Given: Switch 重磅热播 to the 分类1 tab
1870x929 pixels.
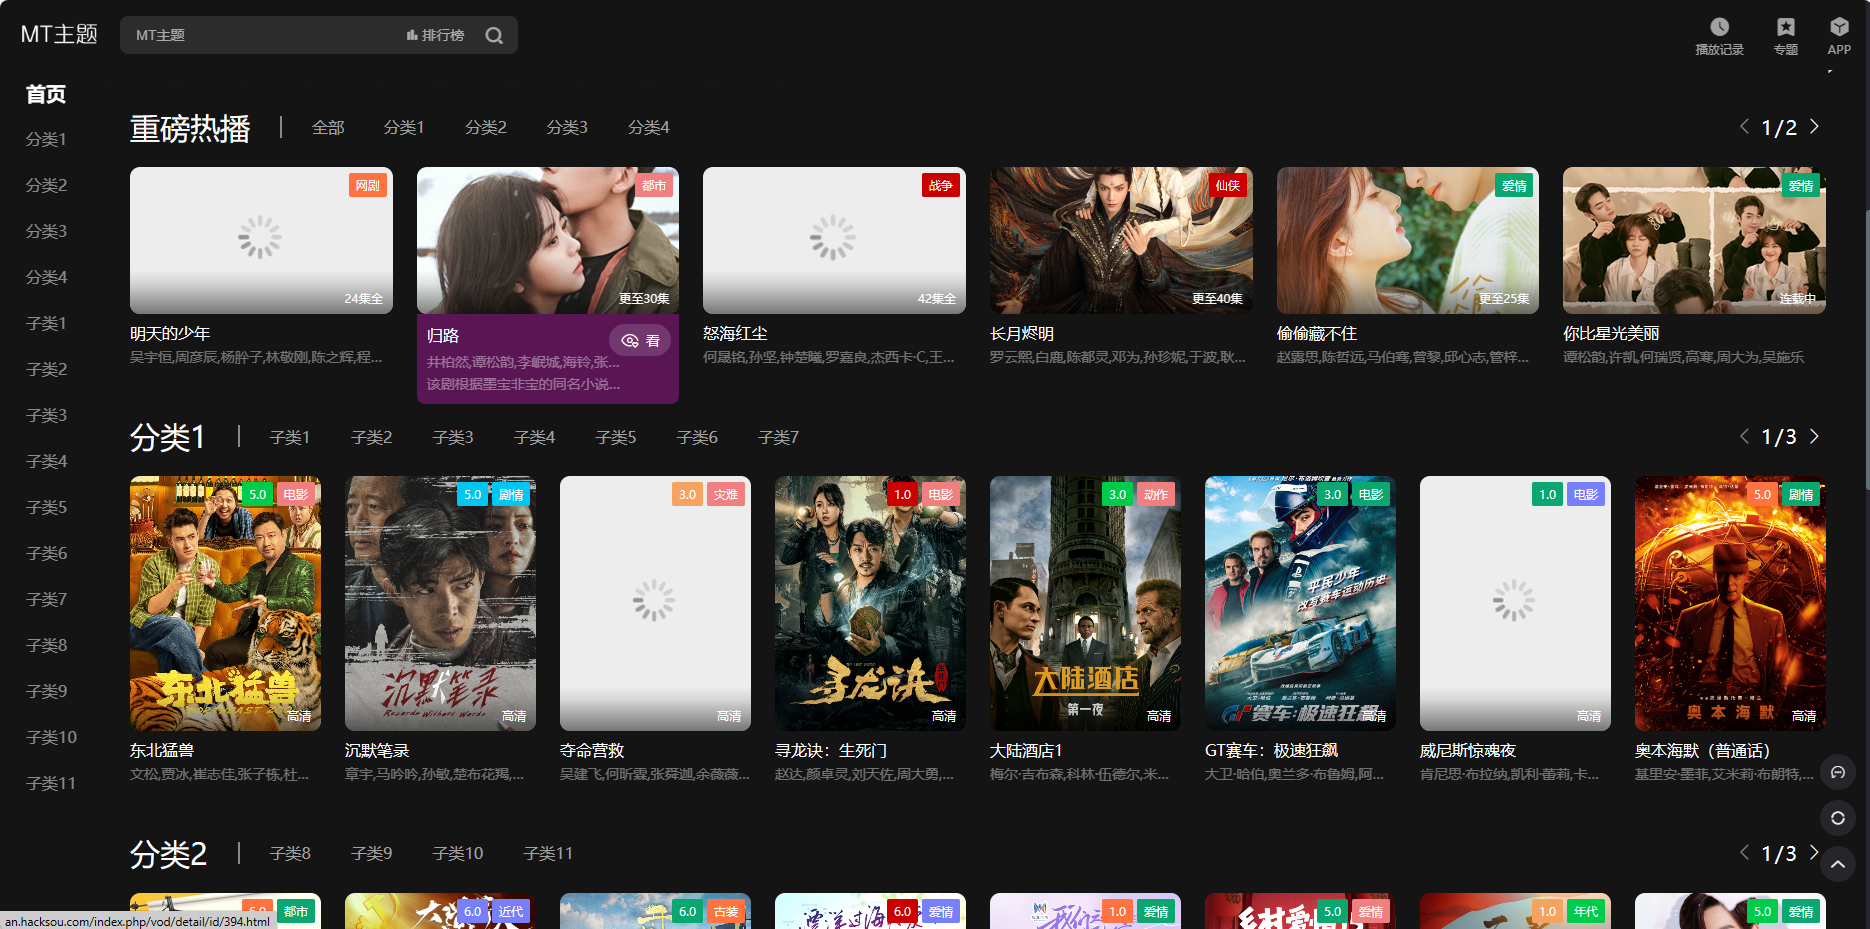Looking at the screenshot, I should [x=404, y=127].
